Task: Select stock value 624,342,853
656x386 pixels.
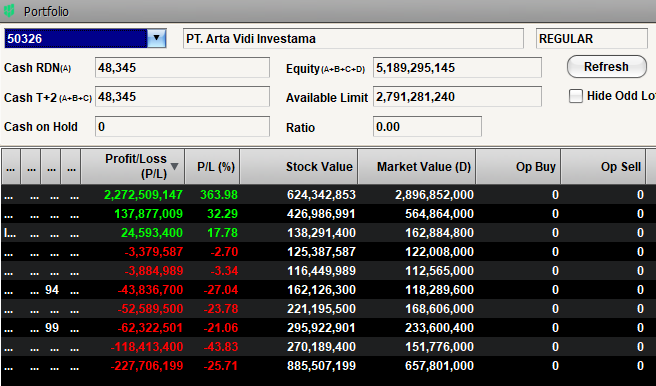Action: 321,195
